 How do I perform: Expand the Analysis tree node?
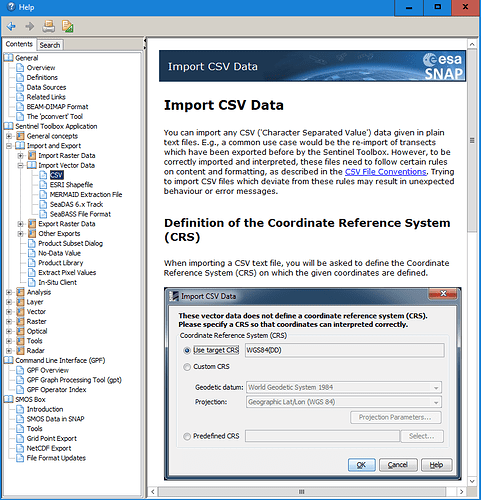tap(9, 292)
